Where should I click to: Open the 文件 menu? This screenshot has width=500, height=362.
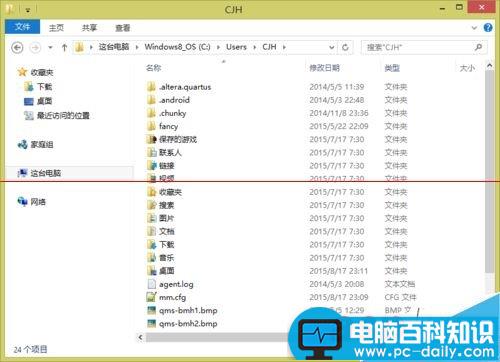(x=22, y=27)
